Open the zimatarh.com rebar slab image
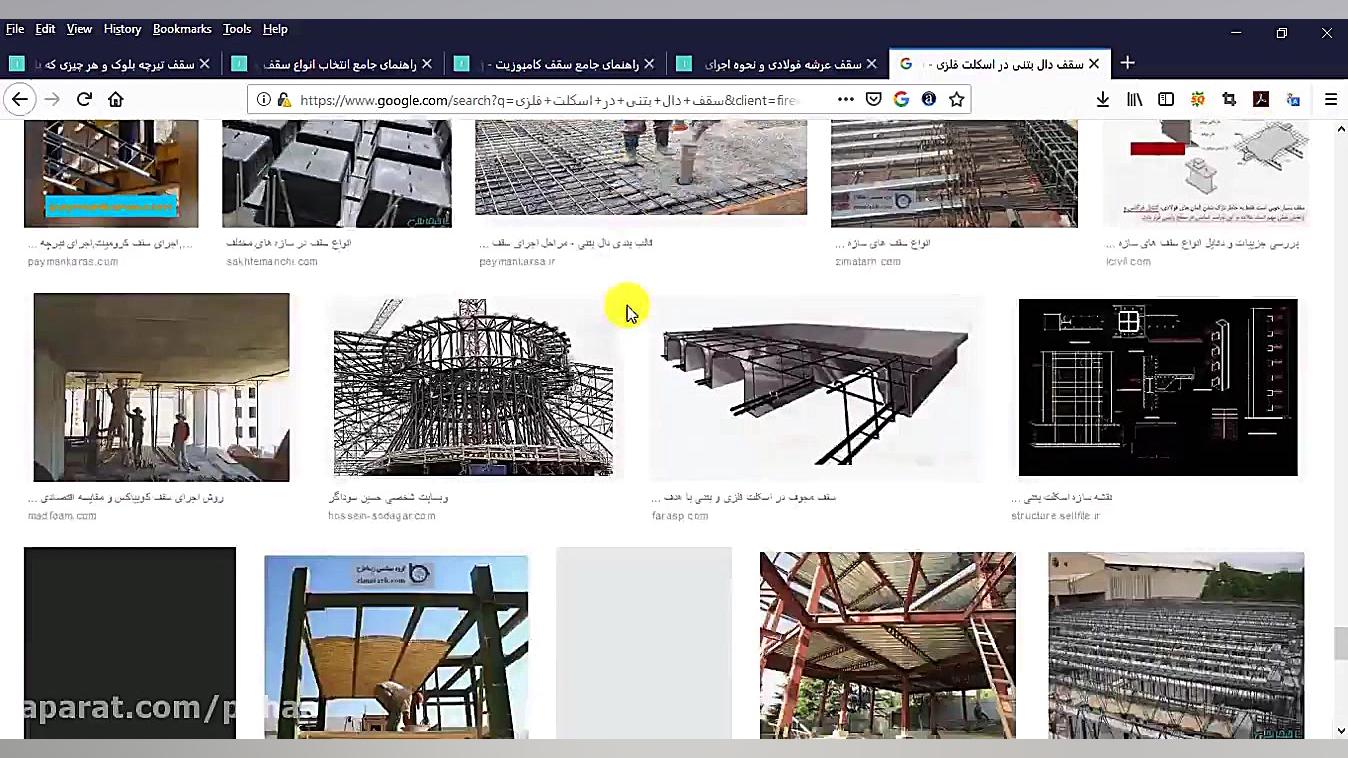This screenshot has height=758, width=1348. (954, 173)
